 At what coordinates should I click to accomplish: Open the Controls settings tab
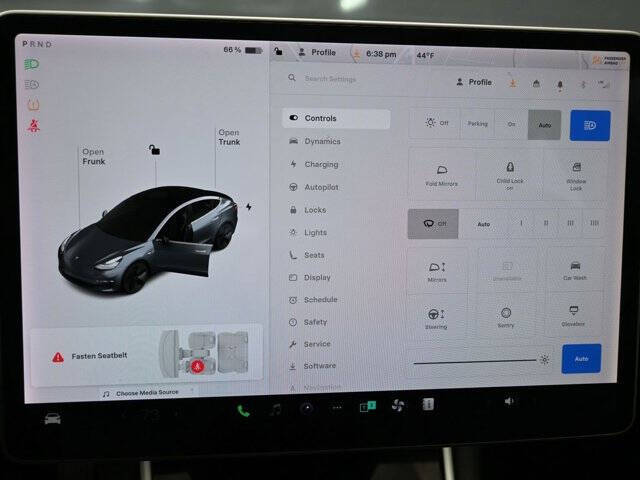tap(336, 118)
